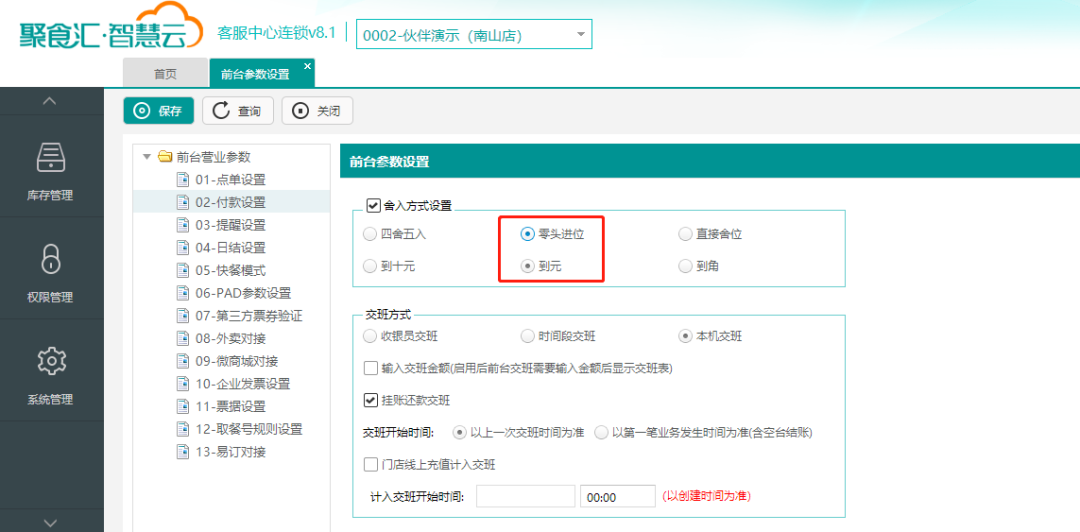Expand sidebar with the bottom chevron
1080x532 pixels.
click(51, 521)
